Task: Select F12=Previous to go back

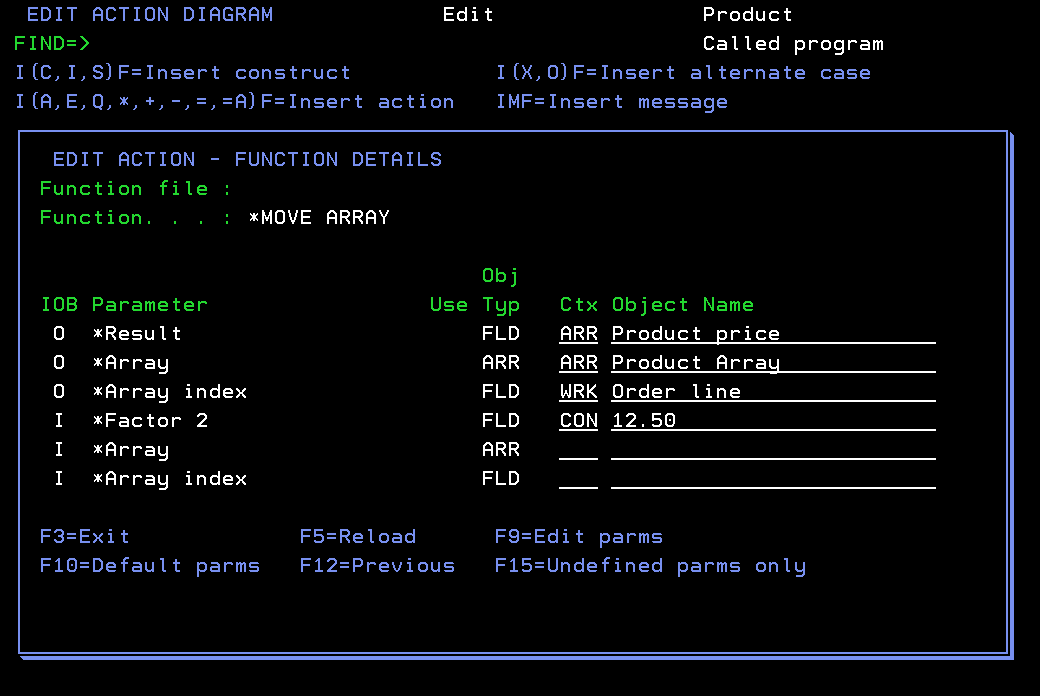Action: click(377, 565)
